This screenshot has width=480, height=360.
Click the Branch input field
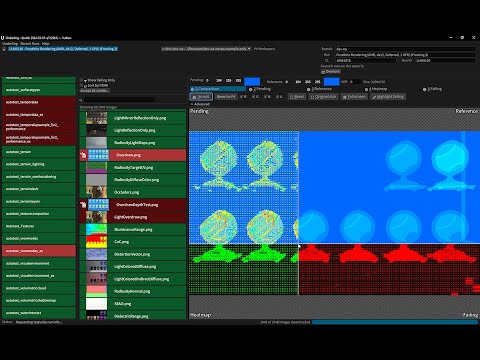pos(406,49)
